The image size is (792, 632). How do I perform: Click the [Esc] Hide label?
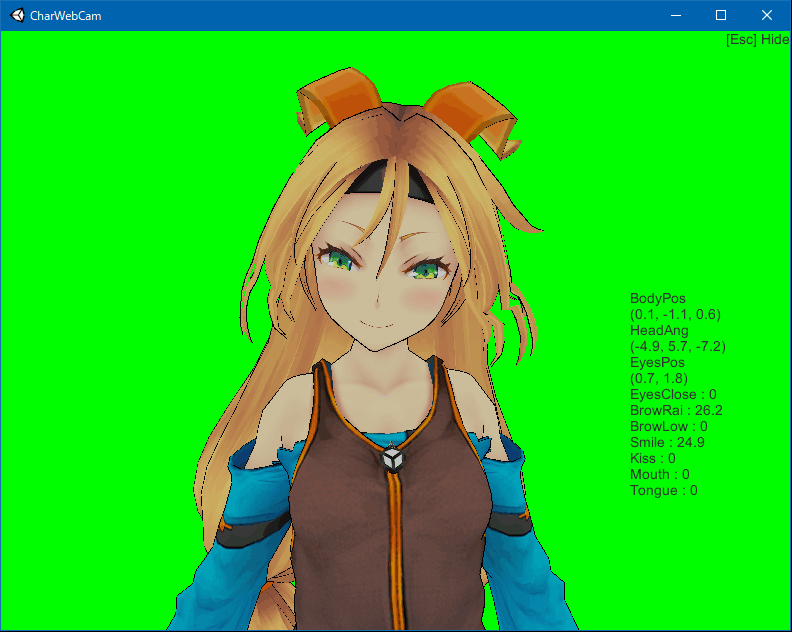click(758, 39)
